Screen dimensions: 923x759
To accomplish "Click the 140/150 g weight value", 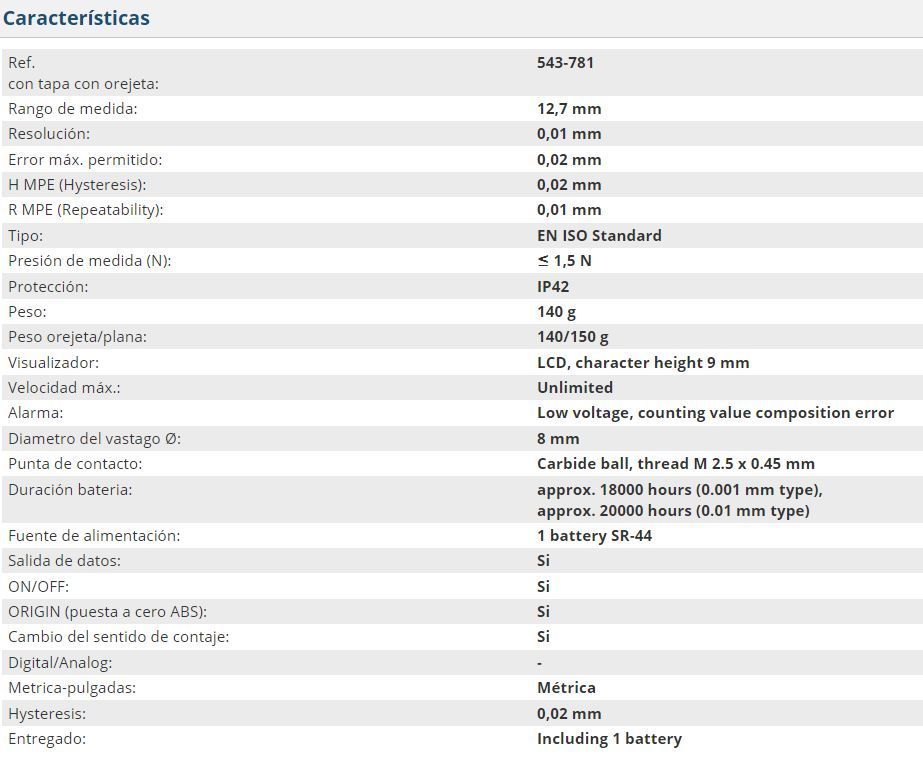I will click(572, 336).
